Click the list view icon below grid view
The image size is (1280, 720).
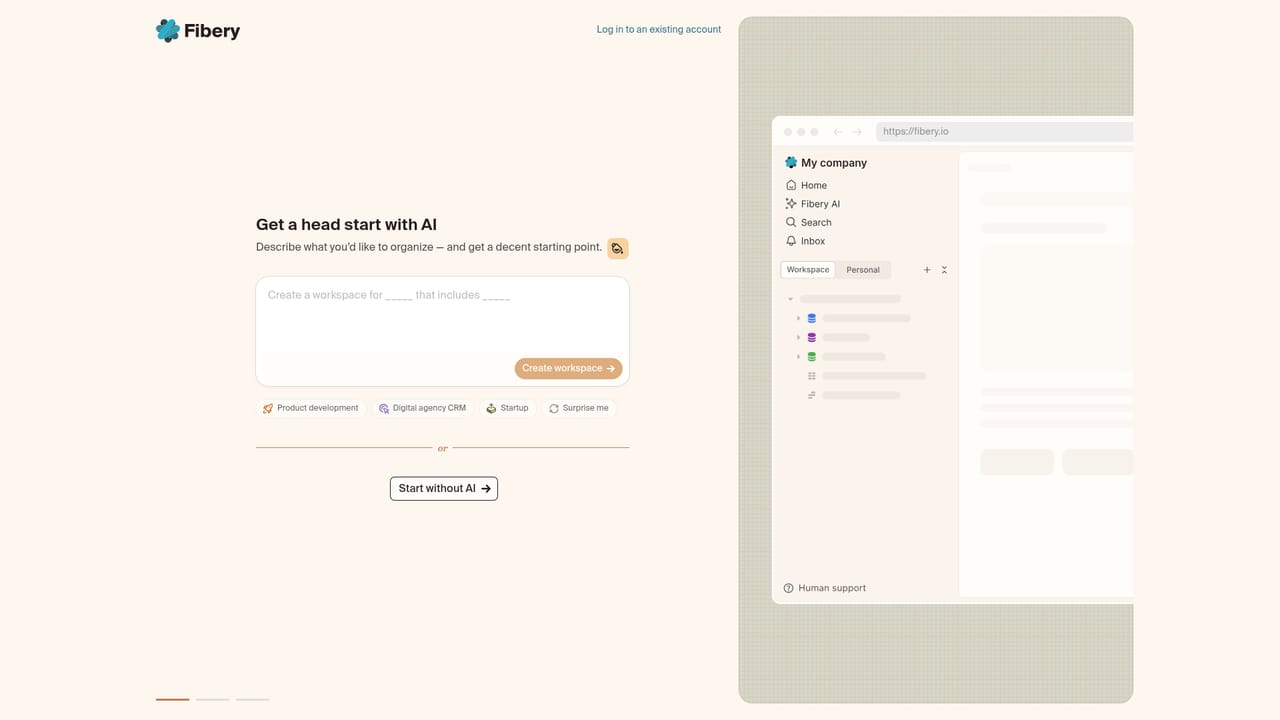(x=811, y=395)
